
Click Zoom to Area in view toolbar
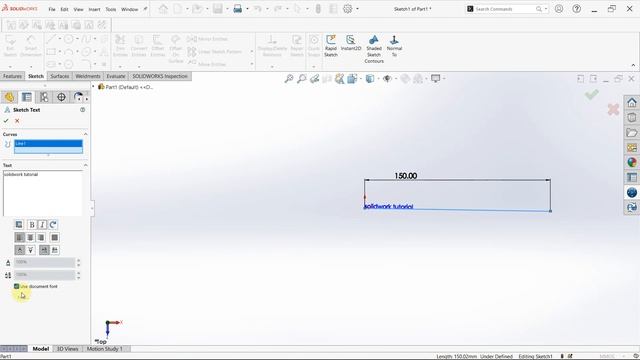coord(302,78)
